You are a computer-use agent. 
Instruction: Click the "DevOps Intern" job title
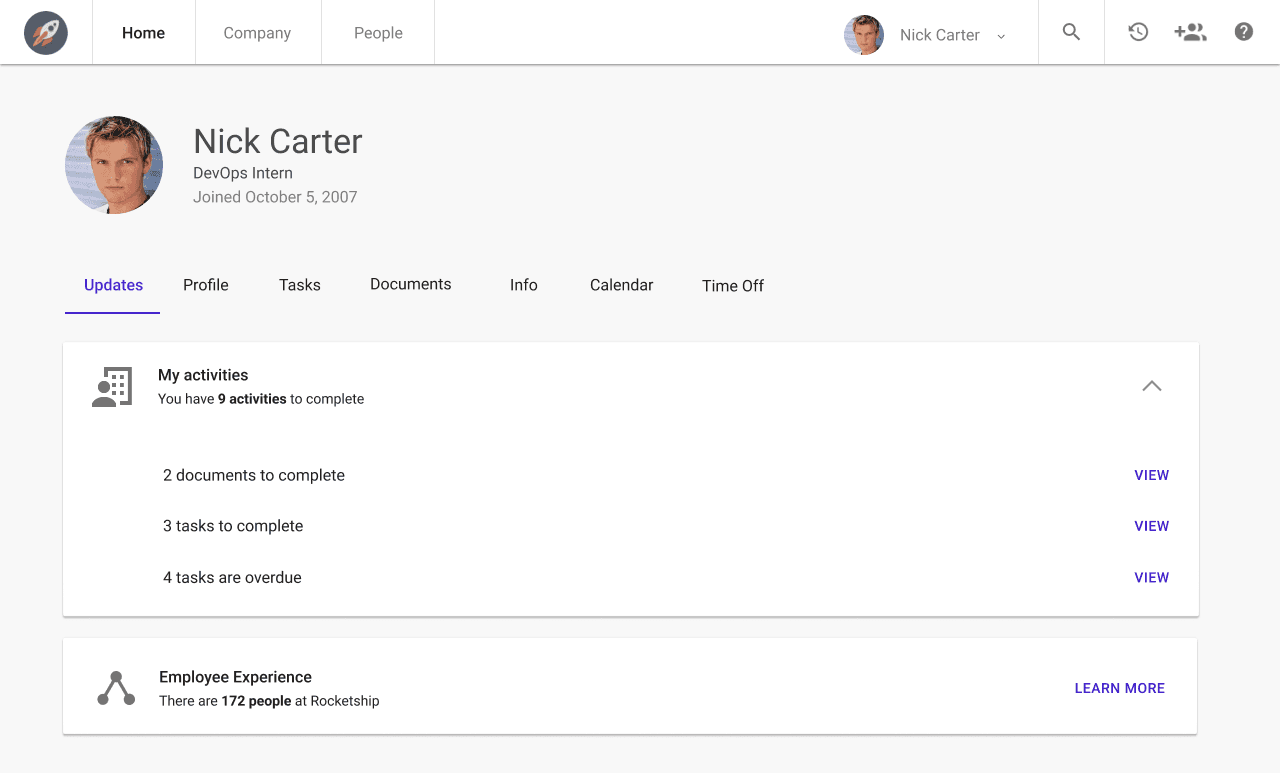[x=243, y=173]
